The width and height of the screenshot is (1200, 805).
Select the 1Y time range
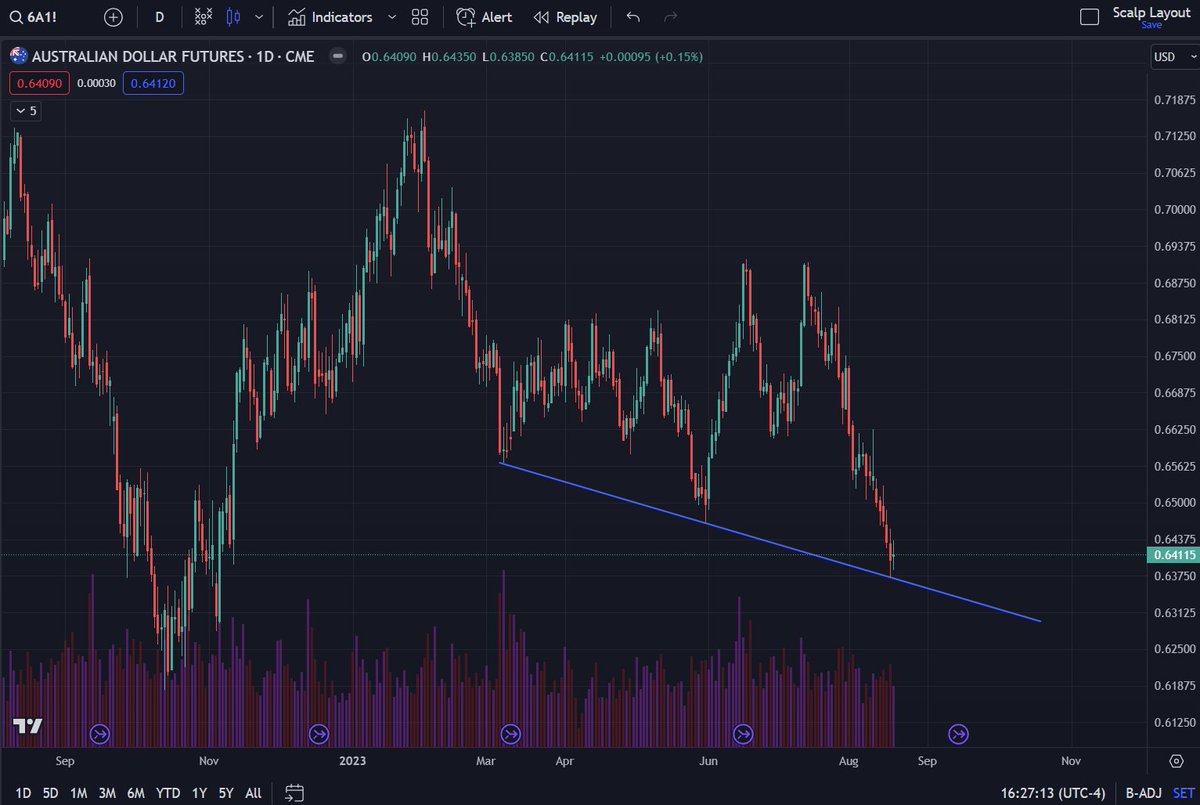click(198, 792)
